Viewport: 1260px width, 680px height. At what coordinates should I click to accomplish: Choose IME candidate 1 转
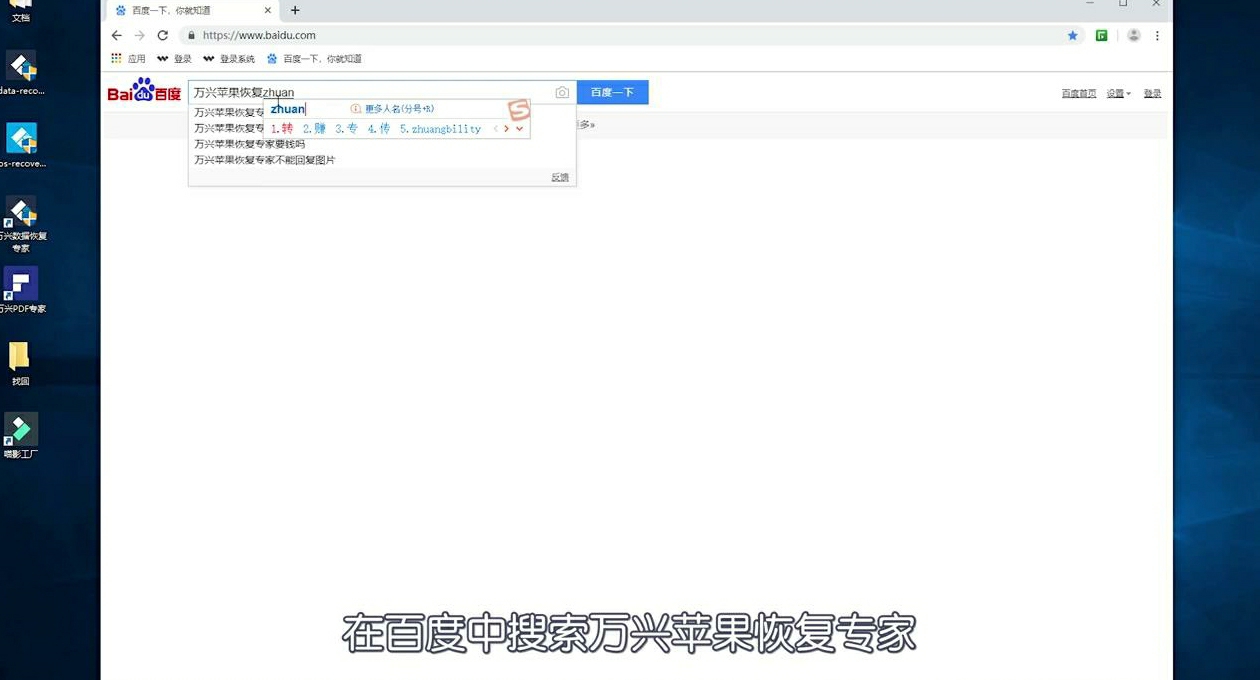tap(282, 129)
